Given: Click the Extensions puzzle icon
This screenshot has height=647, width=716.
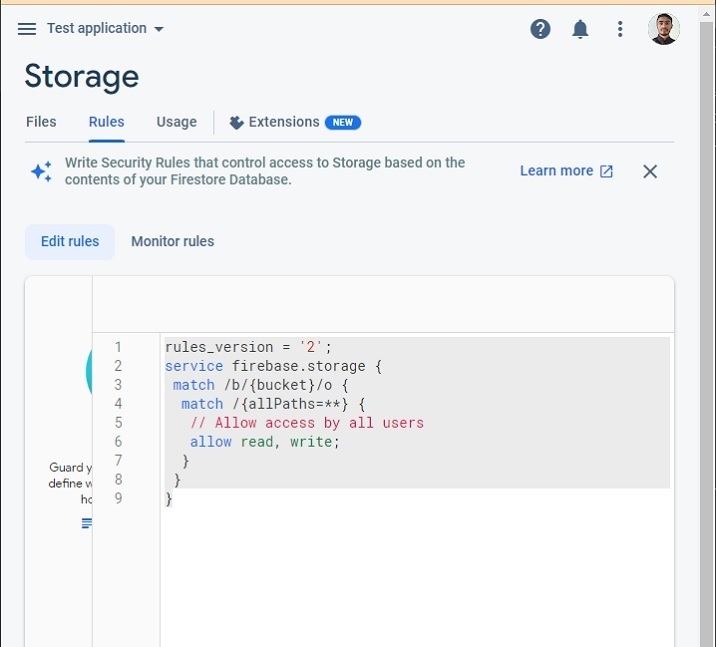Looking at the screenshot, I should [236, 123].
